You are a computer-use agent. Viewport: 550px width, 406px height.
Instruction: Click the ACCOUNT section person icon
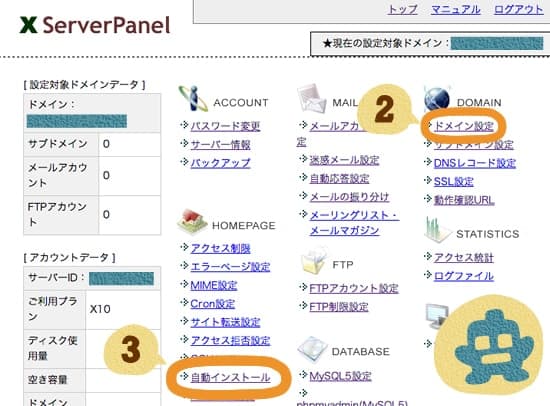[193, 98]
